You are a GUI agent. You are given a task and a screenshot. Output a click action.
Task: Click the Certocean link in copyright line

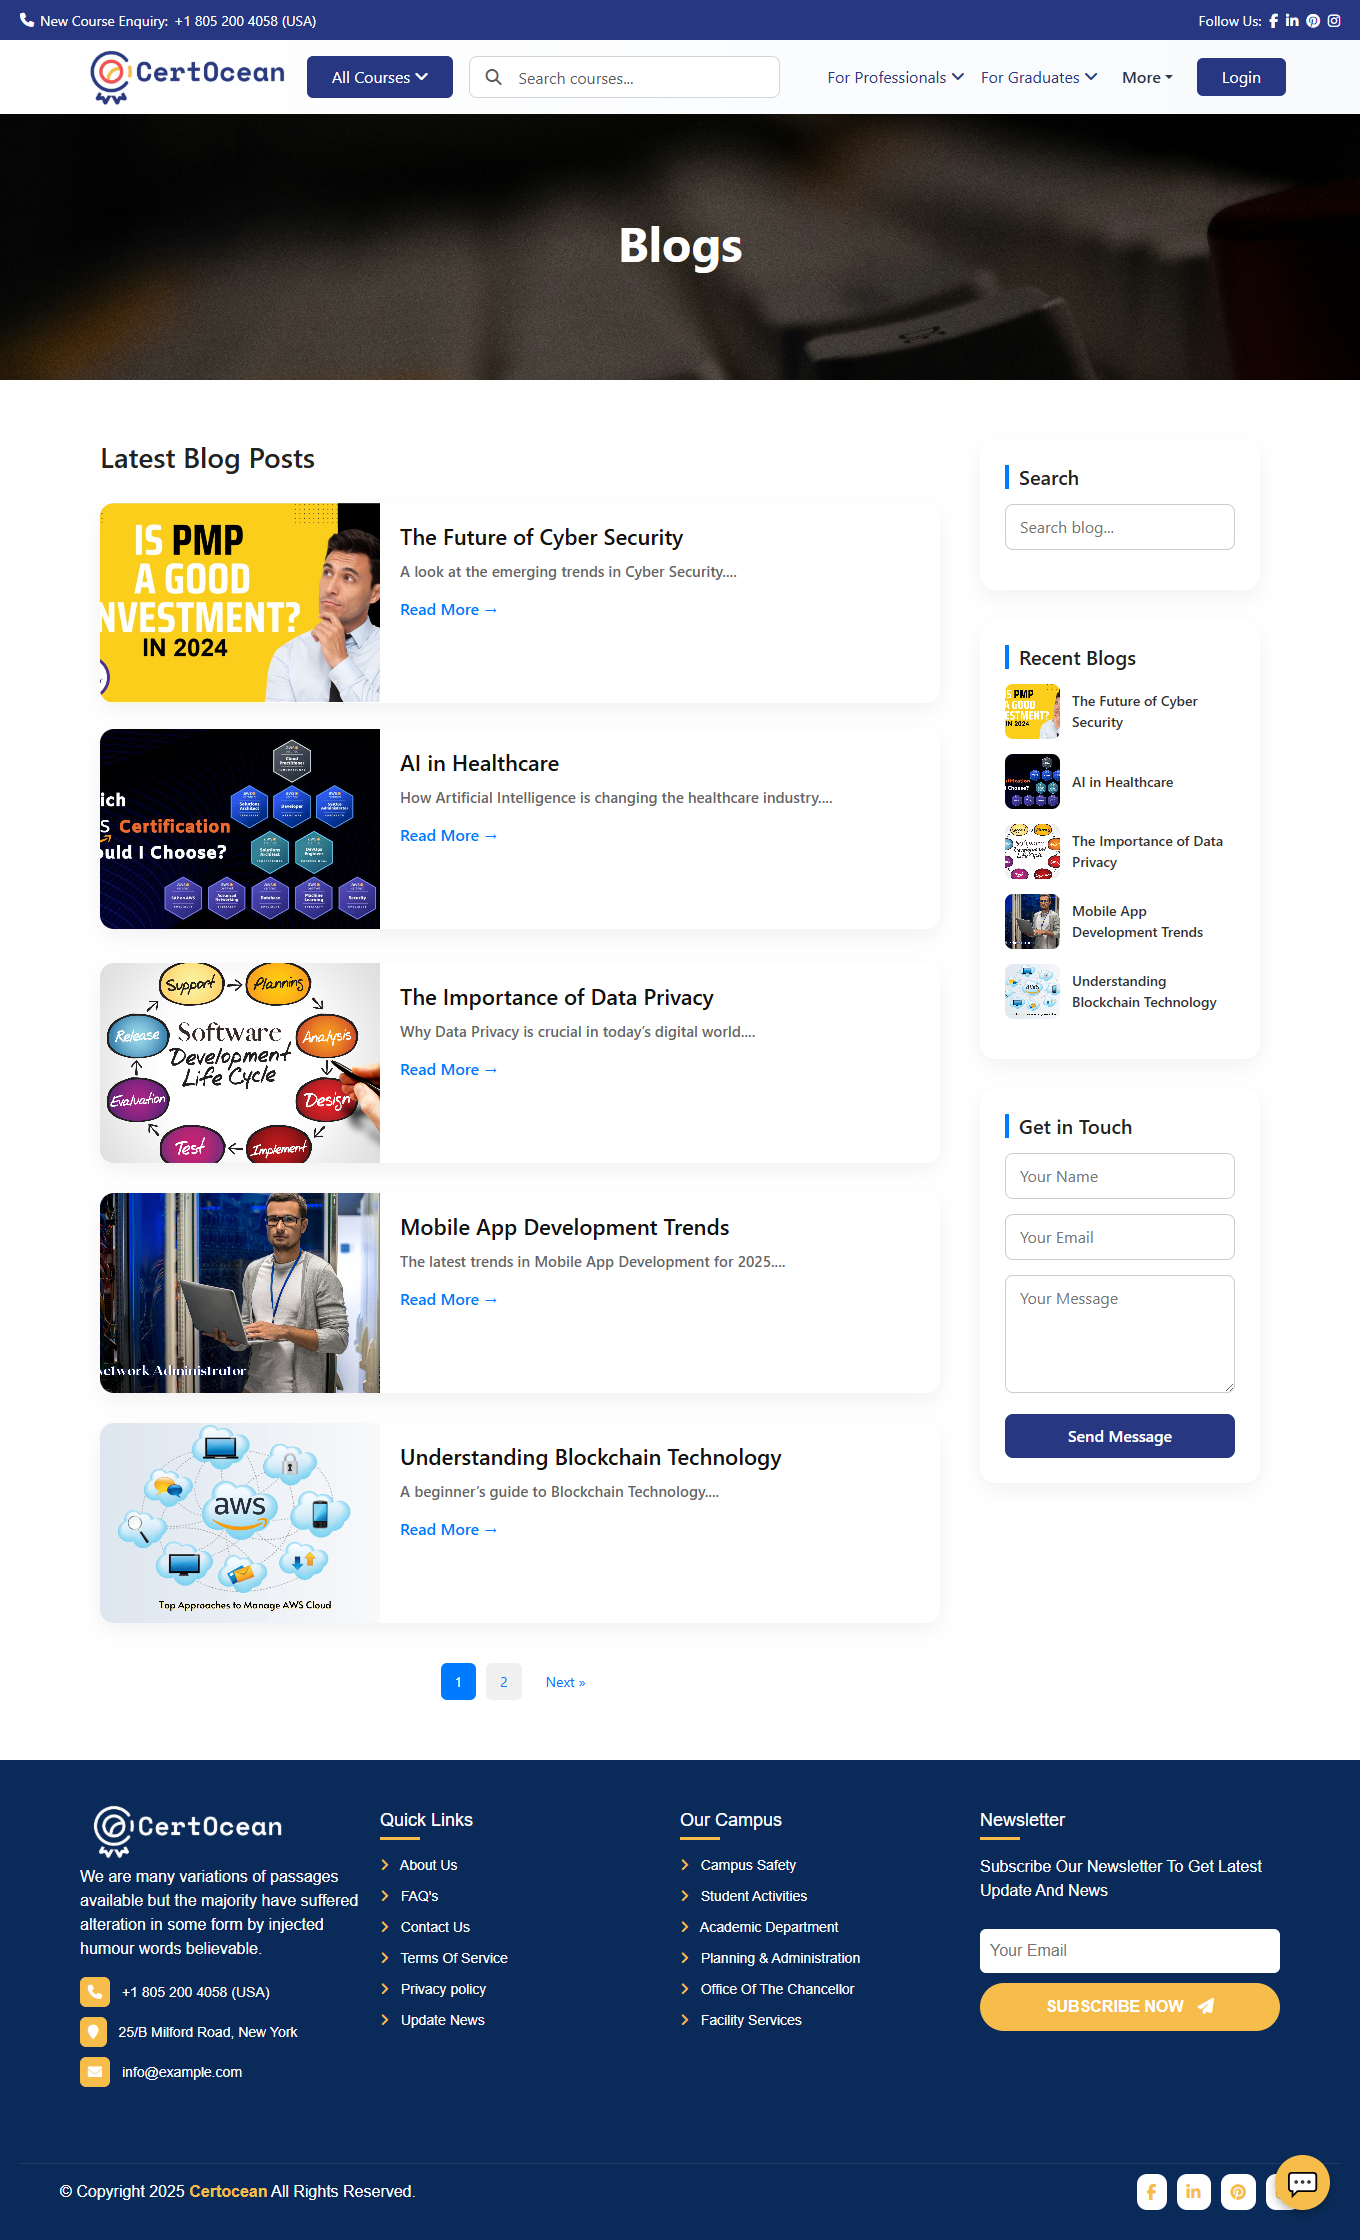(x=228, y=2191)
